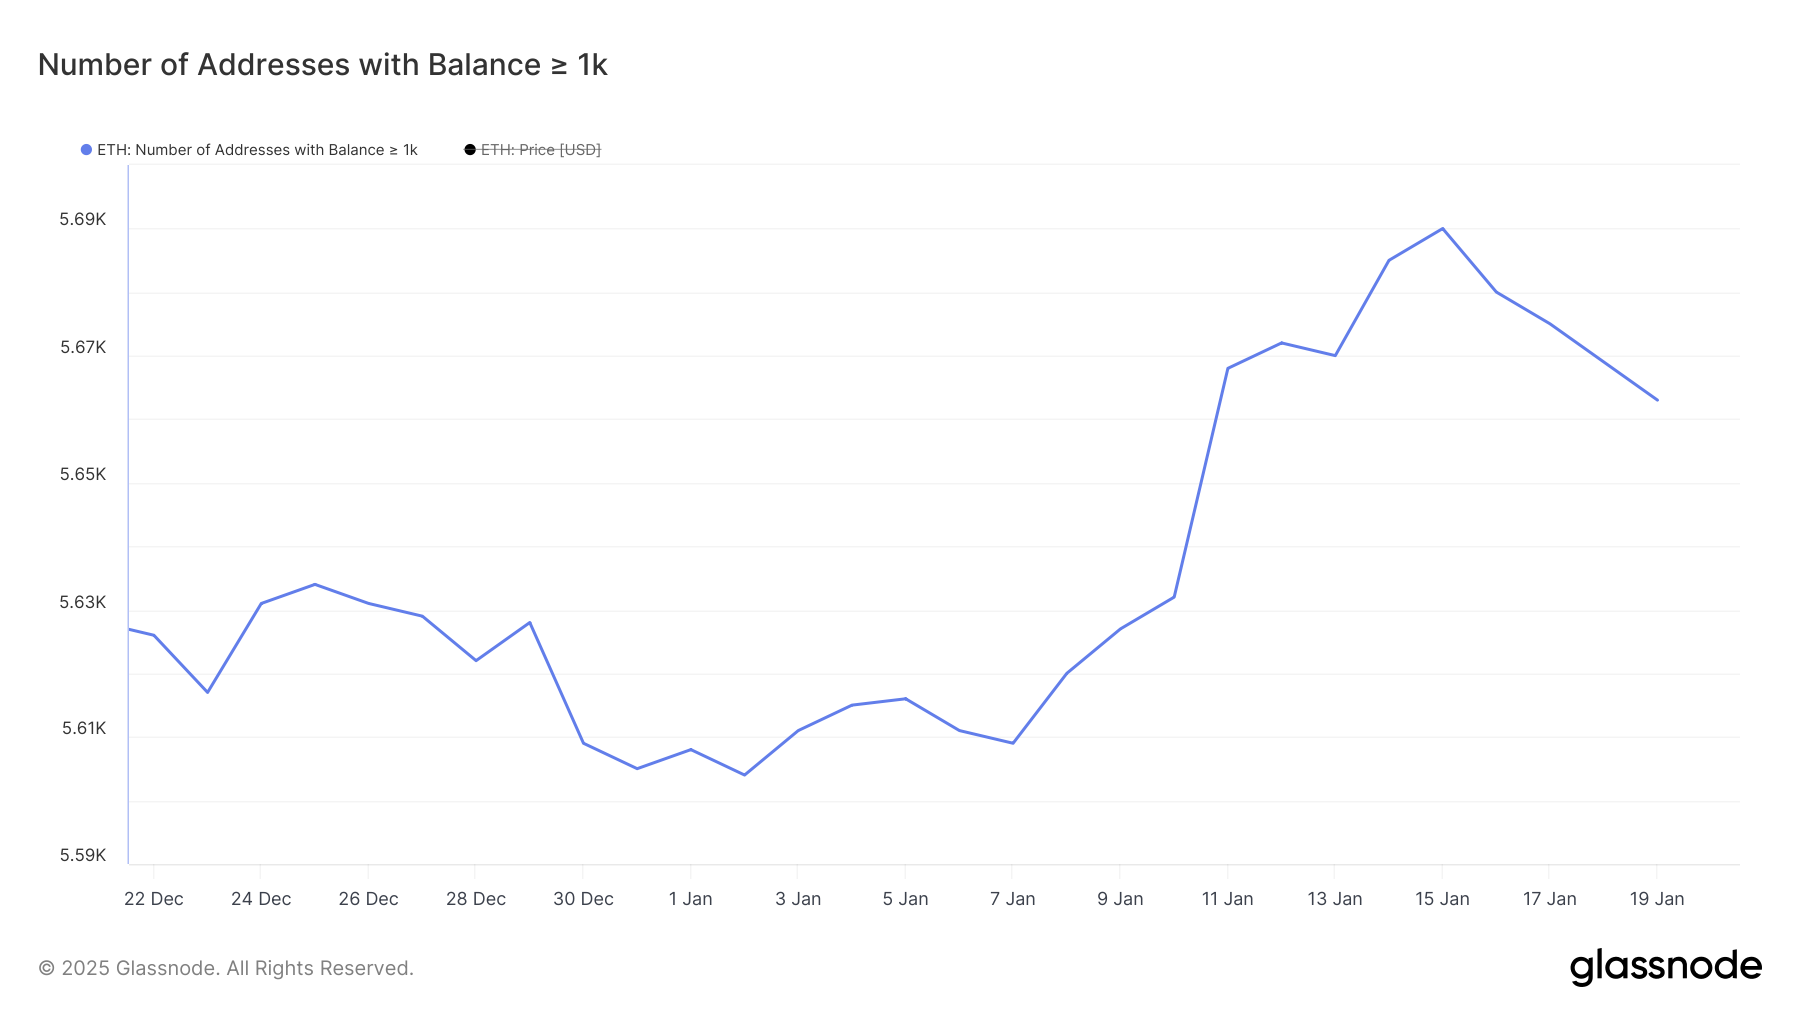
Task: Click the 7 Jan x-axis label
Action: (x=1013, y=899)
